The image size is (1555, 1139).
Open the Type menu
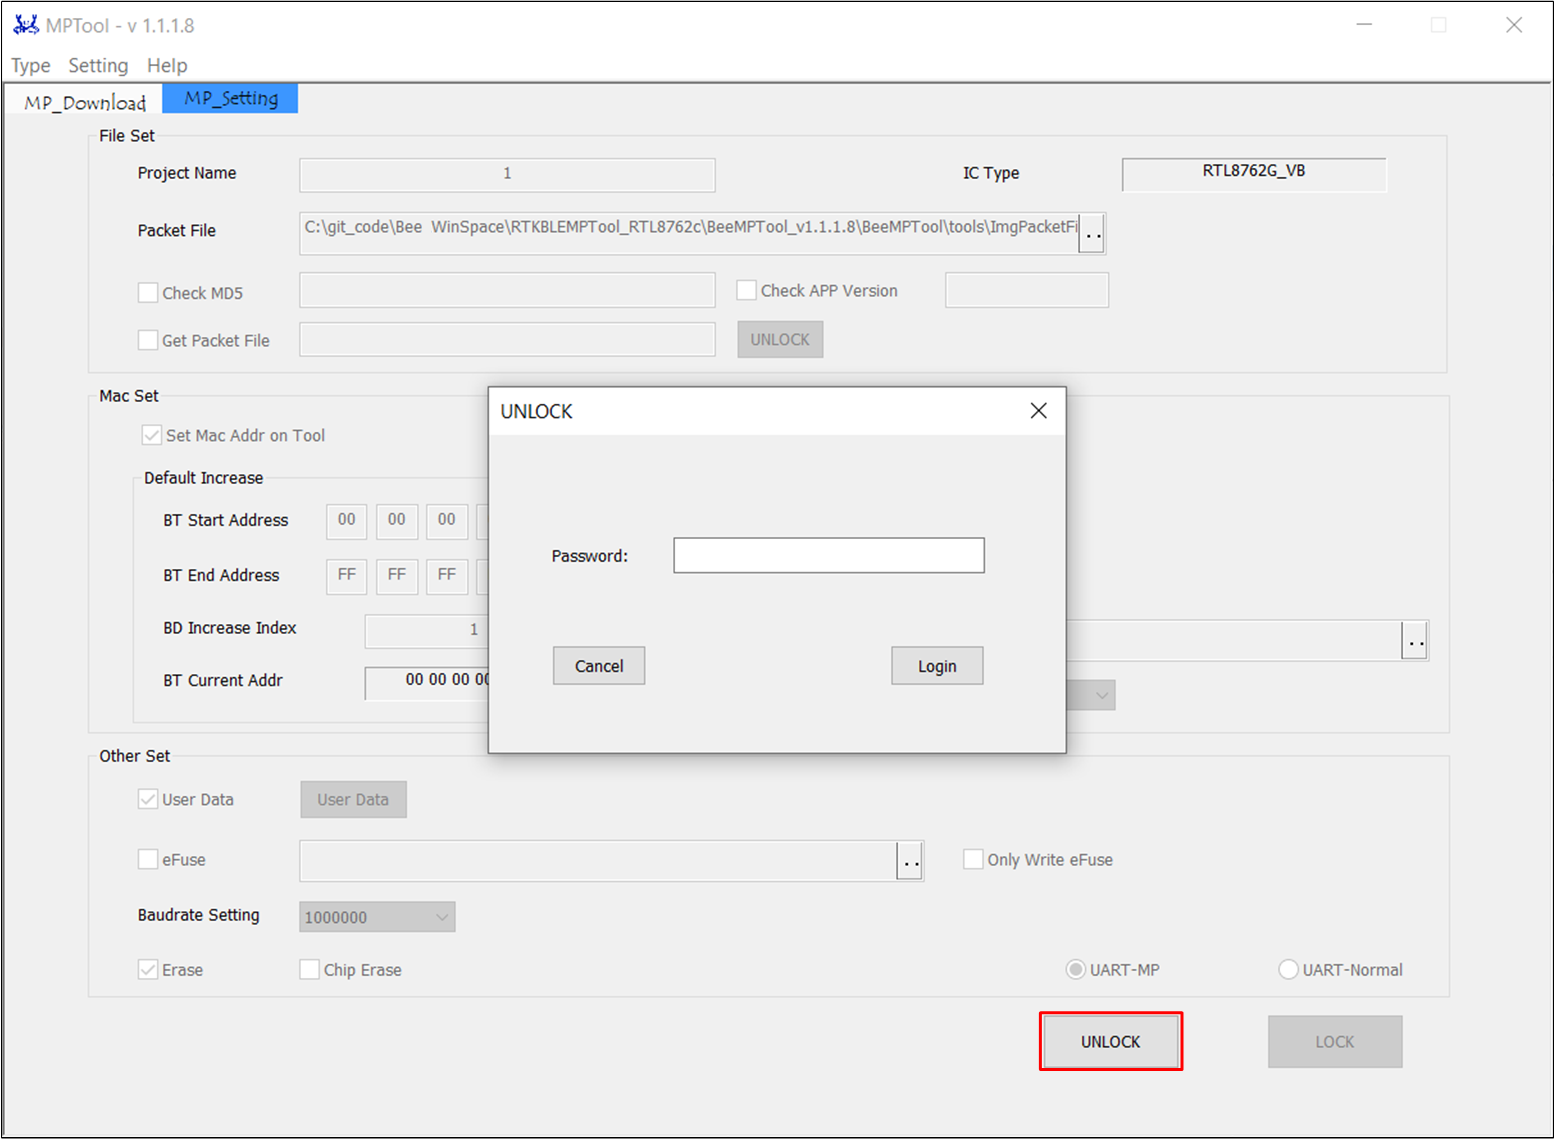tap(31, 66)
